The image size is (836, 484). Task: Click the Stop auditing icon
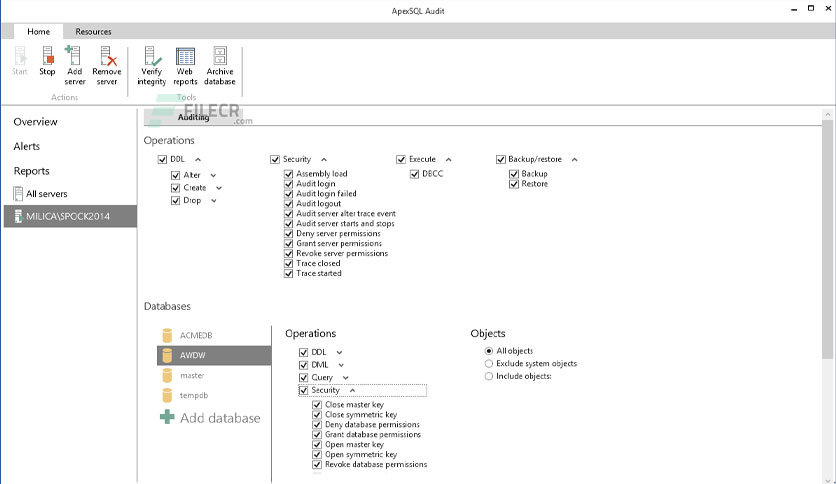47,55
